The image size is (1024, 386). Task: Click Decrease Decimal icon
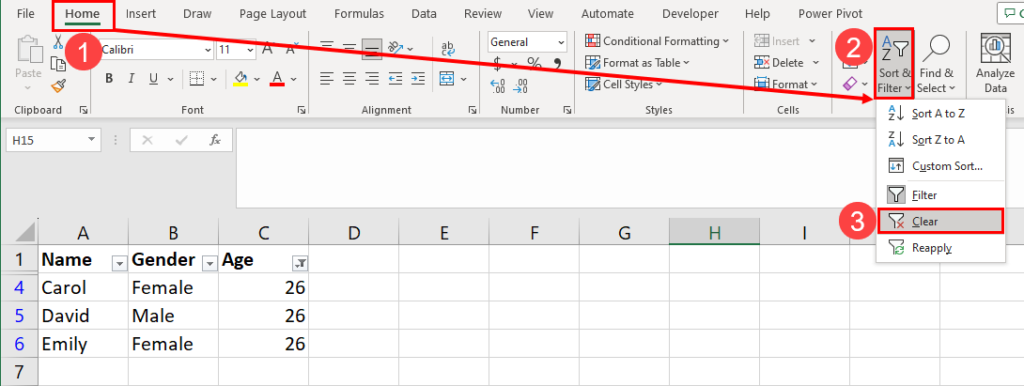[x=521, y=85]
